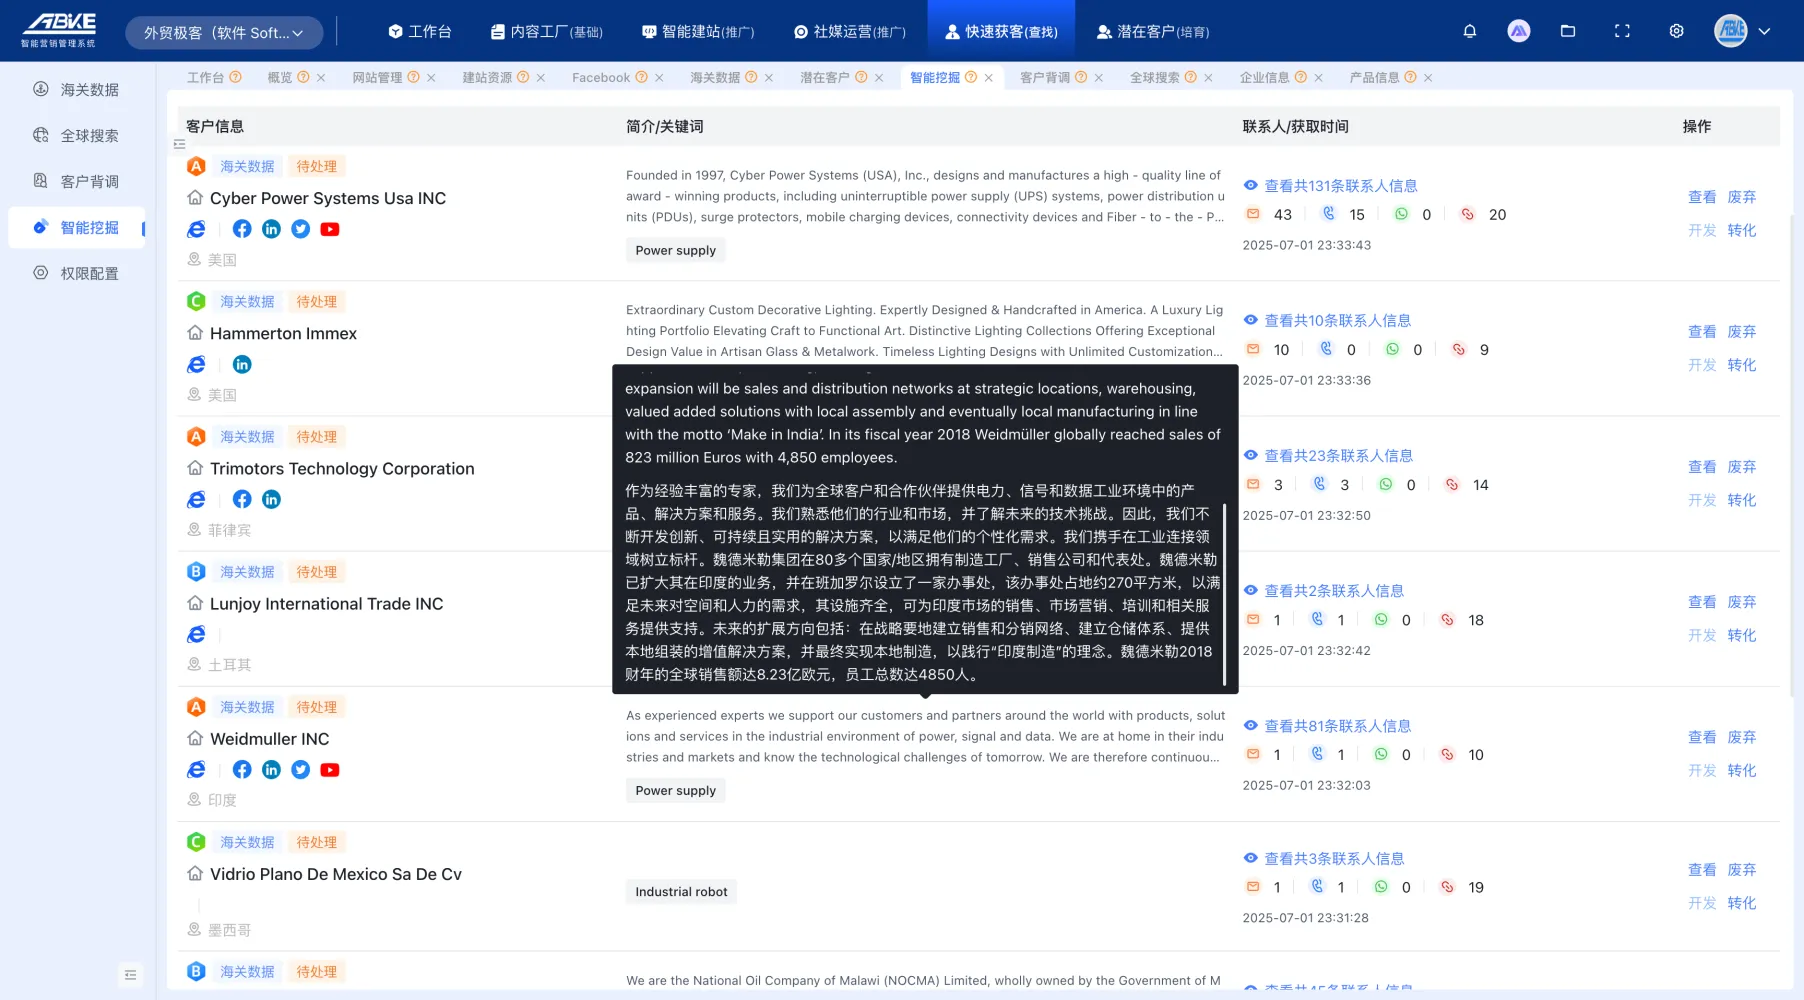Open Cyber Power Systems YouTube icon
Image resolution: width=1804 pixels, height=1000 pixels.
(x=330, y=229)
